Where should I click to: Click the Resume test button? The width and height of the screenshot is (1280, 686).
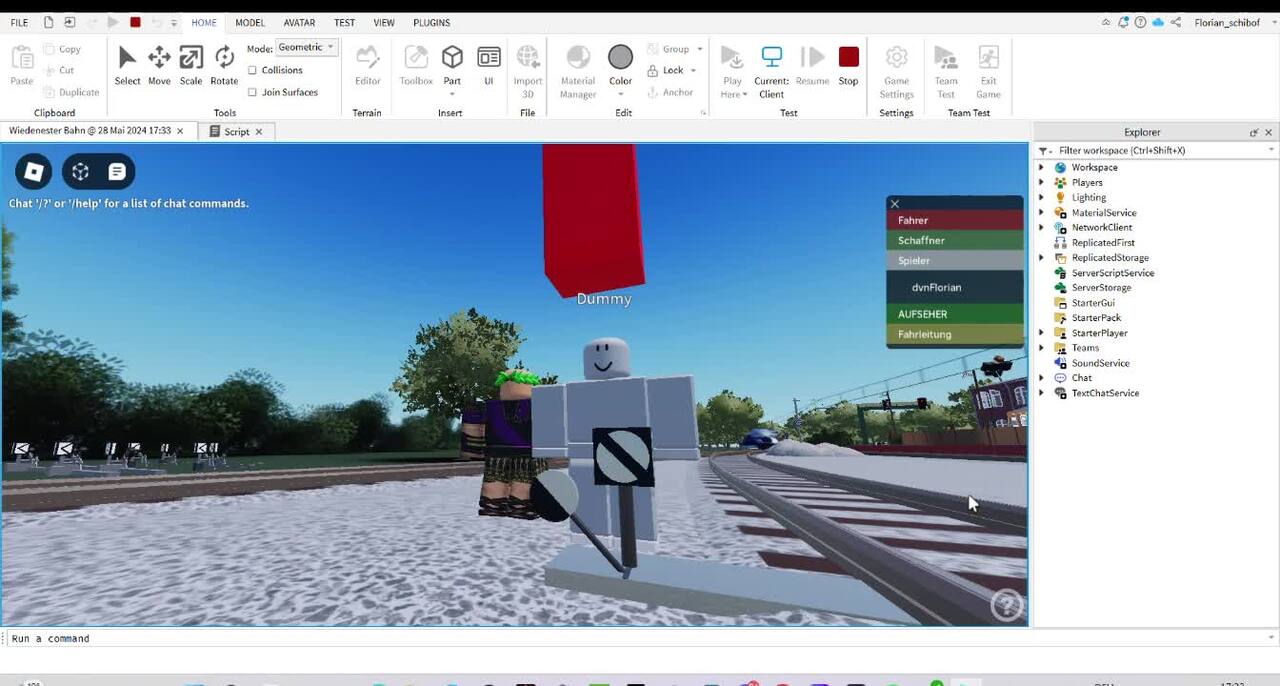pyautogui.click(x=812, y=65)
